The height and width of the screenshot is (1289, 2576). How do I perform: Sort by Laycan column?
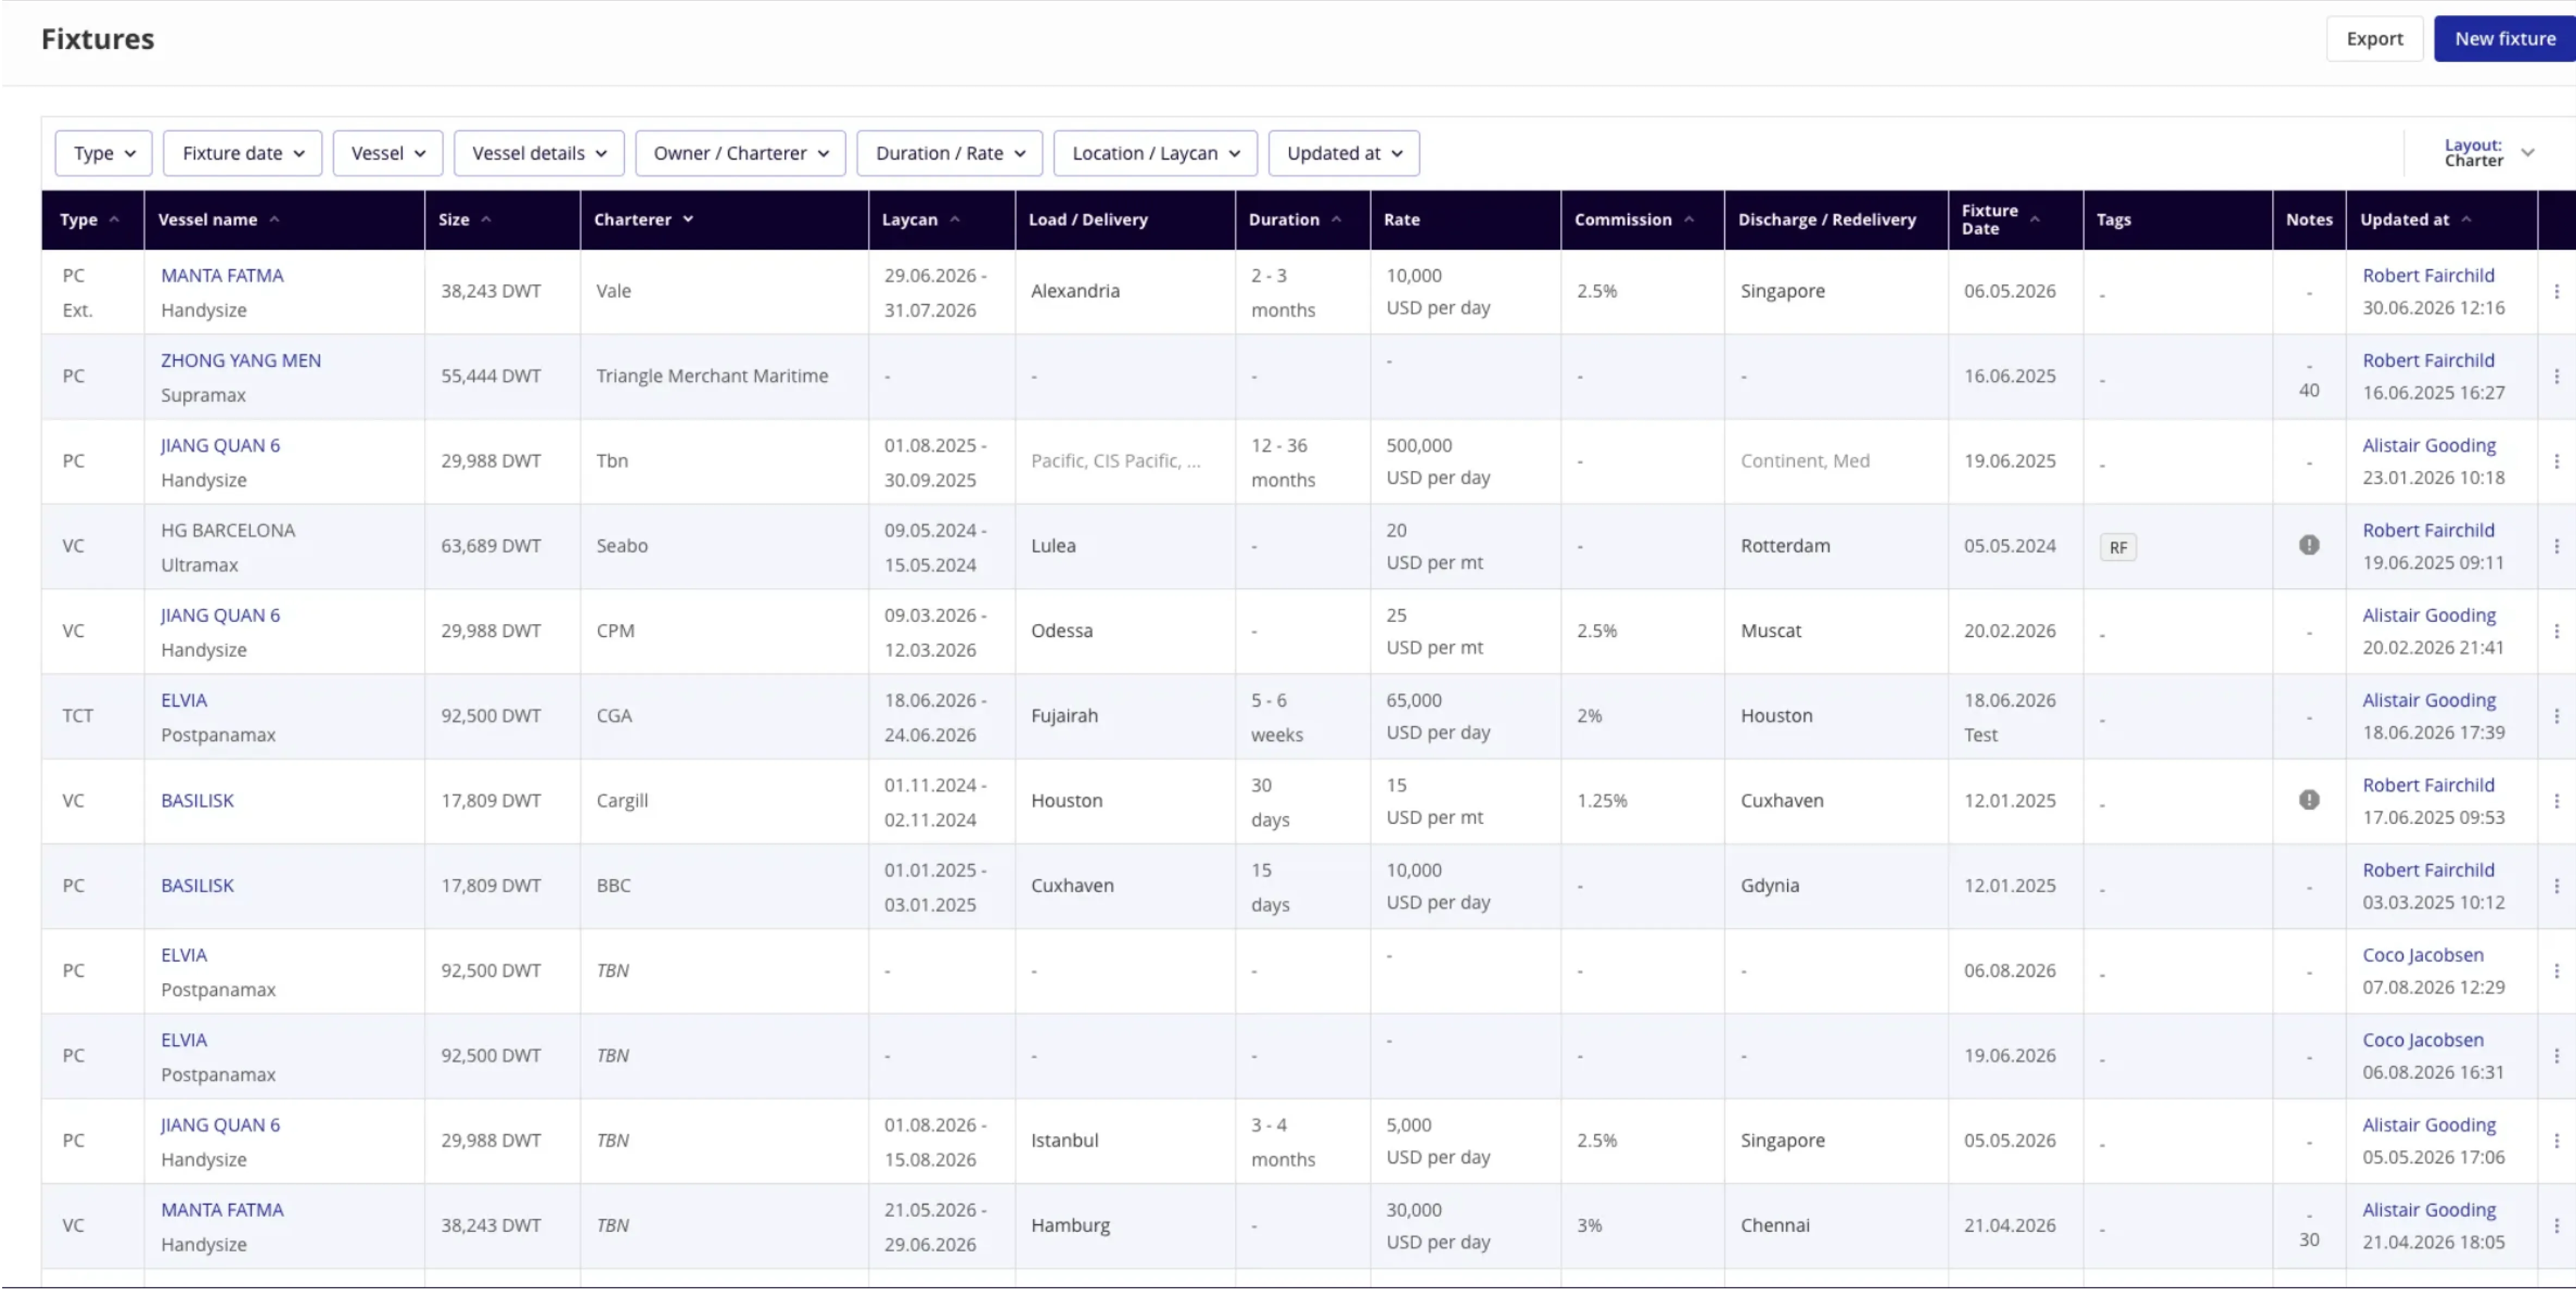pos(921,220)
